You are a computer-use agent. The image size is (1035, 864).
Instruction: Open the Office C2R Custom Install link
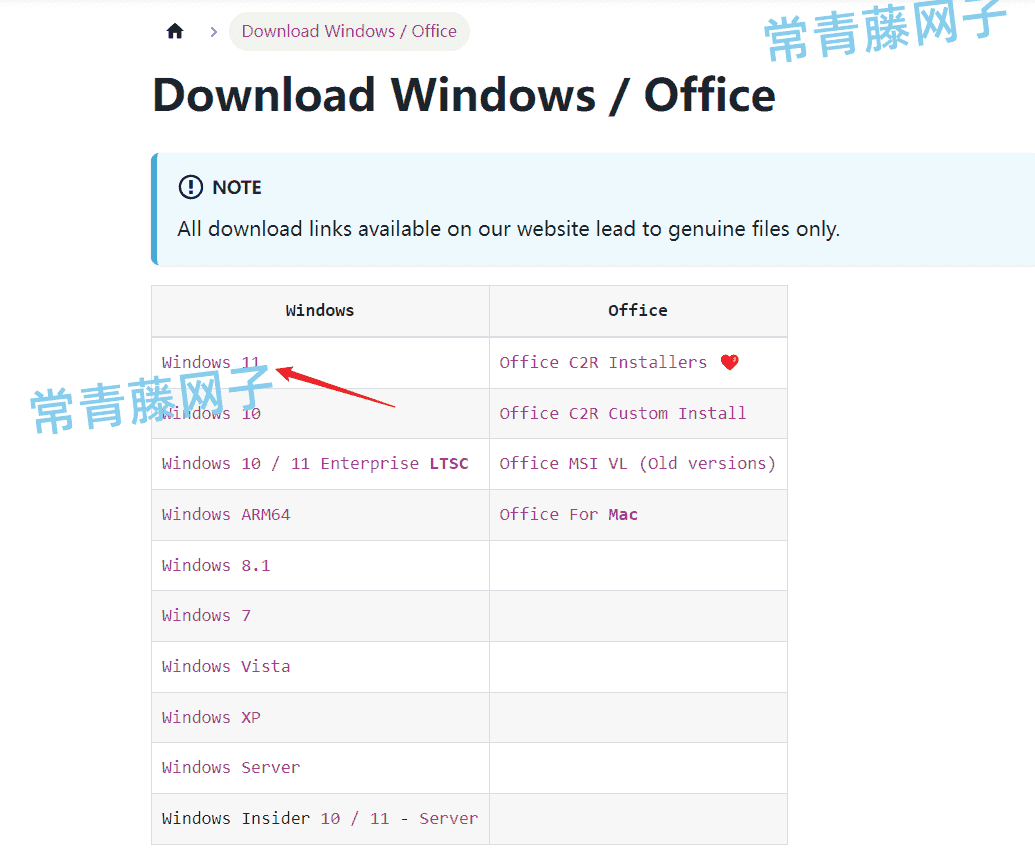(x=622, y=414)
